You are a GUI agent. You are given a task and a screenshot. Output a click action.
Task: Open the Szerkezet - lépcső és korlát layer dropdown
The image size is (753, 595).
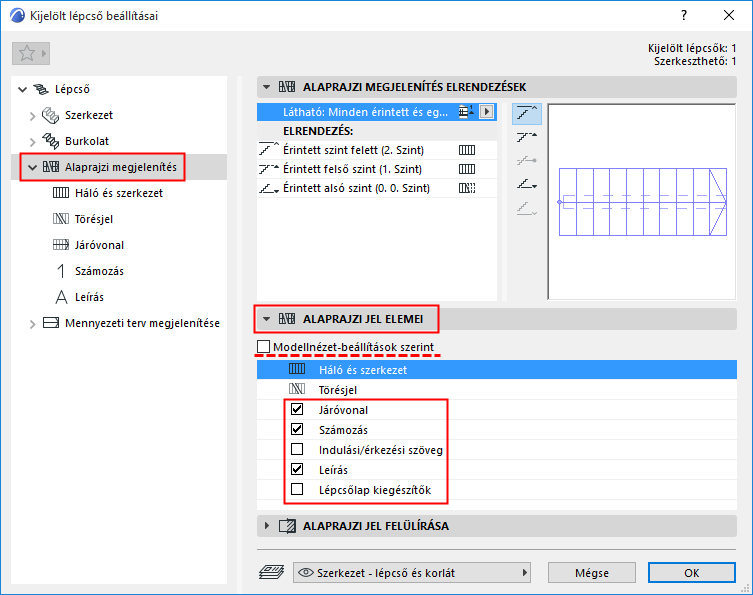pos(412,572)
